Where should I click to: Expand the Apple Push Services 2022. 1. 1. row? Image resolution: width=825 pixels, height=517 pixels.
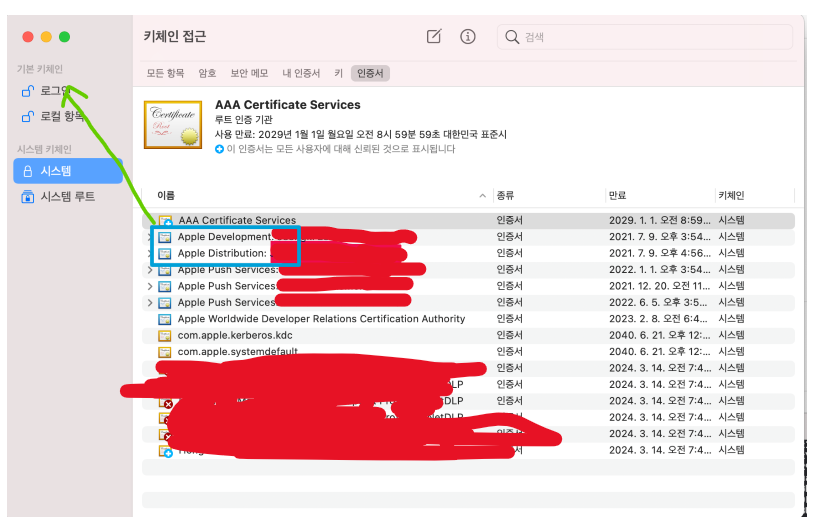click(x=150, y=270)
